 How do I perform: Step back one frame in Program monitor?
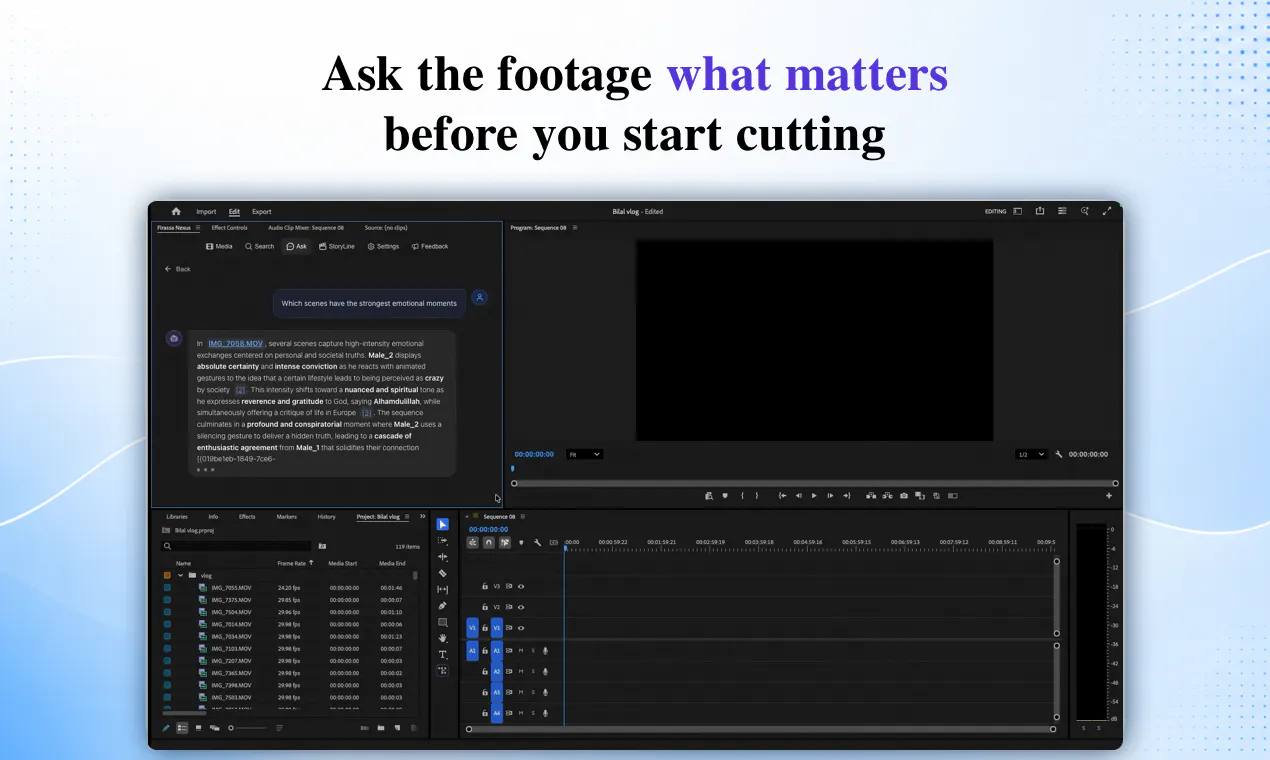[x=798, y=495]
